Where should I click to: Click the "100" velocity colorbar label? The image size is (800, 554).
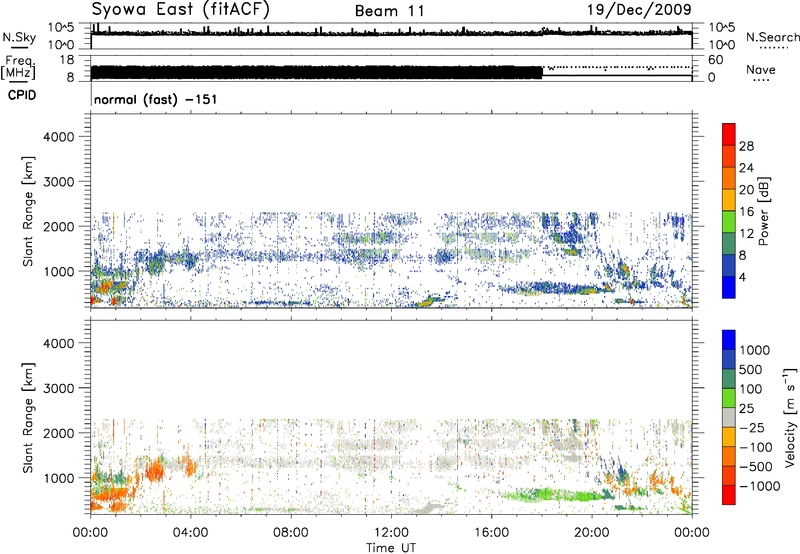[x=751, y=389]
